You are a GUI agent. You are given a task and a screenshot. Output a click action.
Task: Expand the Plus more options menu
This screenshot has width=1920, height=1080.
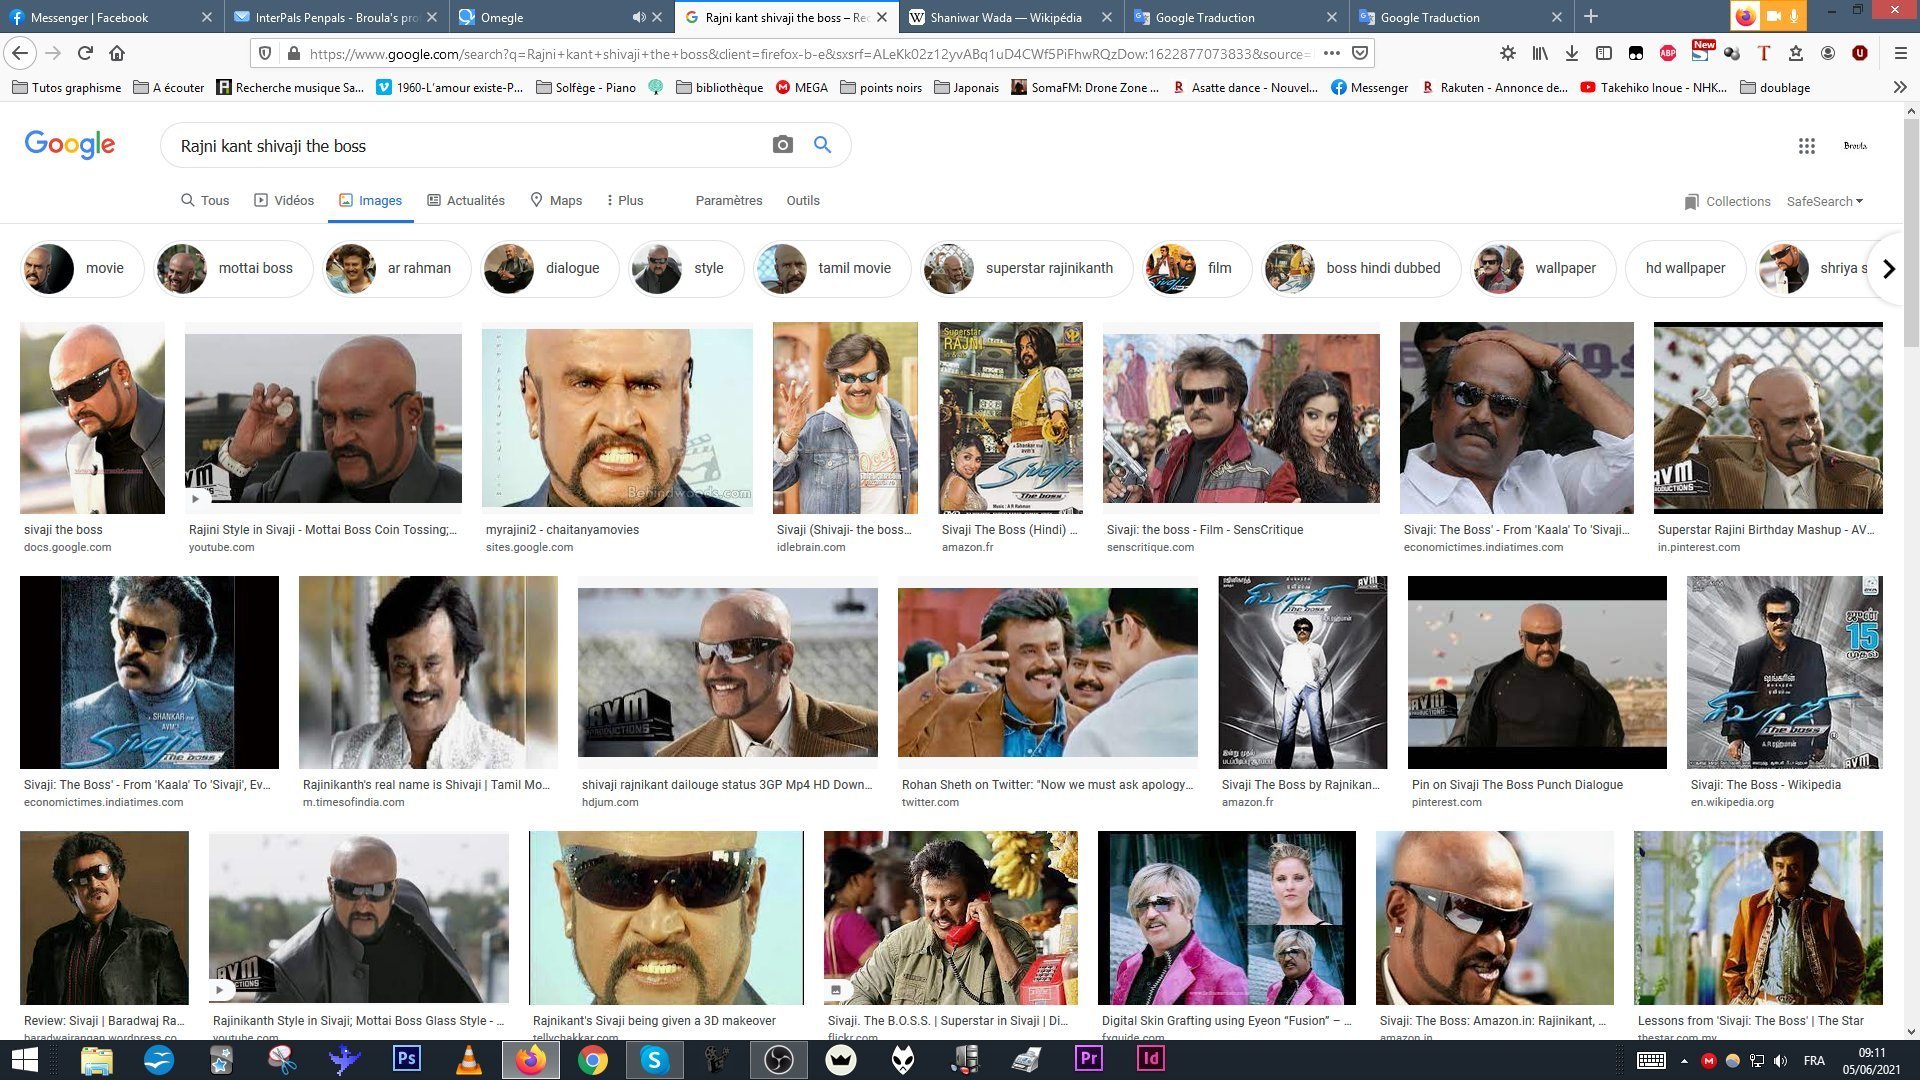[624, 200]
